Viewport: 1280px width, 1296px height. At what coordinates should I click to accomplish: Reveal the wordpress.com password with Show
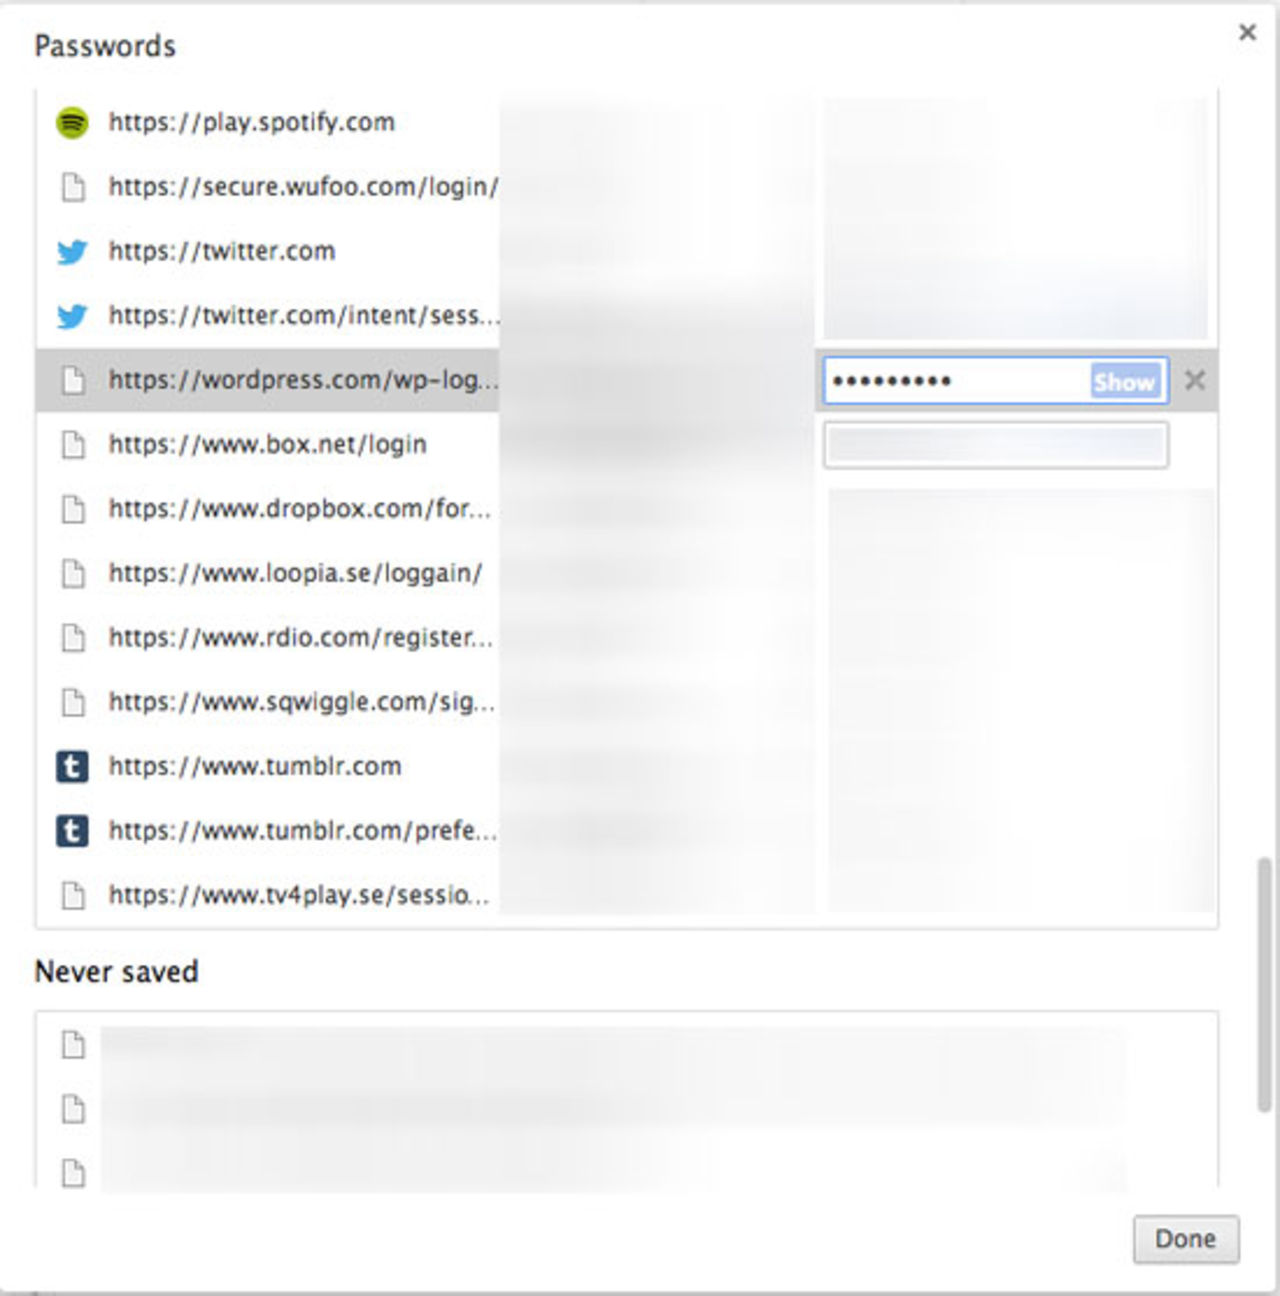pyautogui.click(x=1124, y=381)
